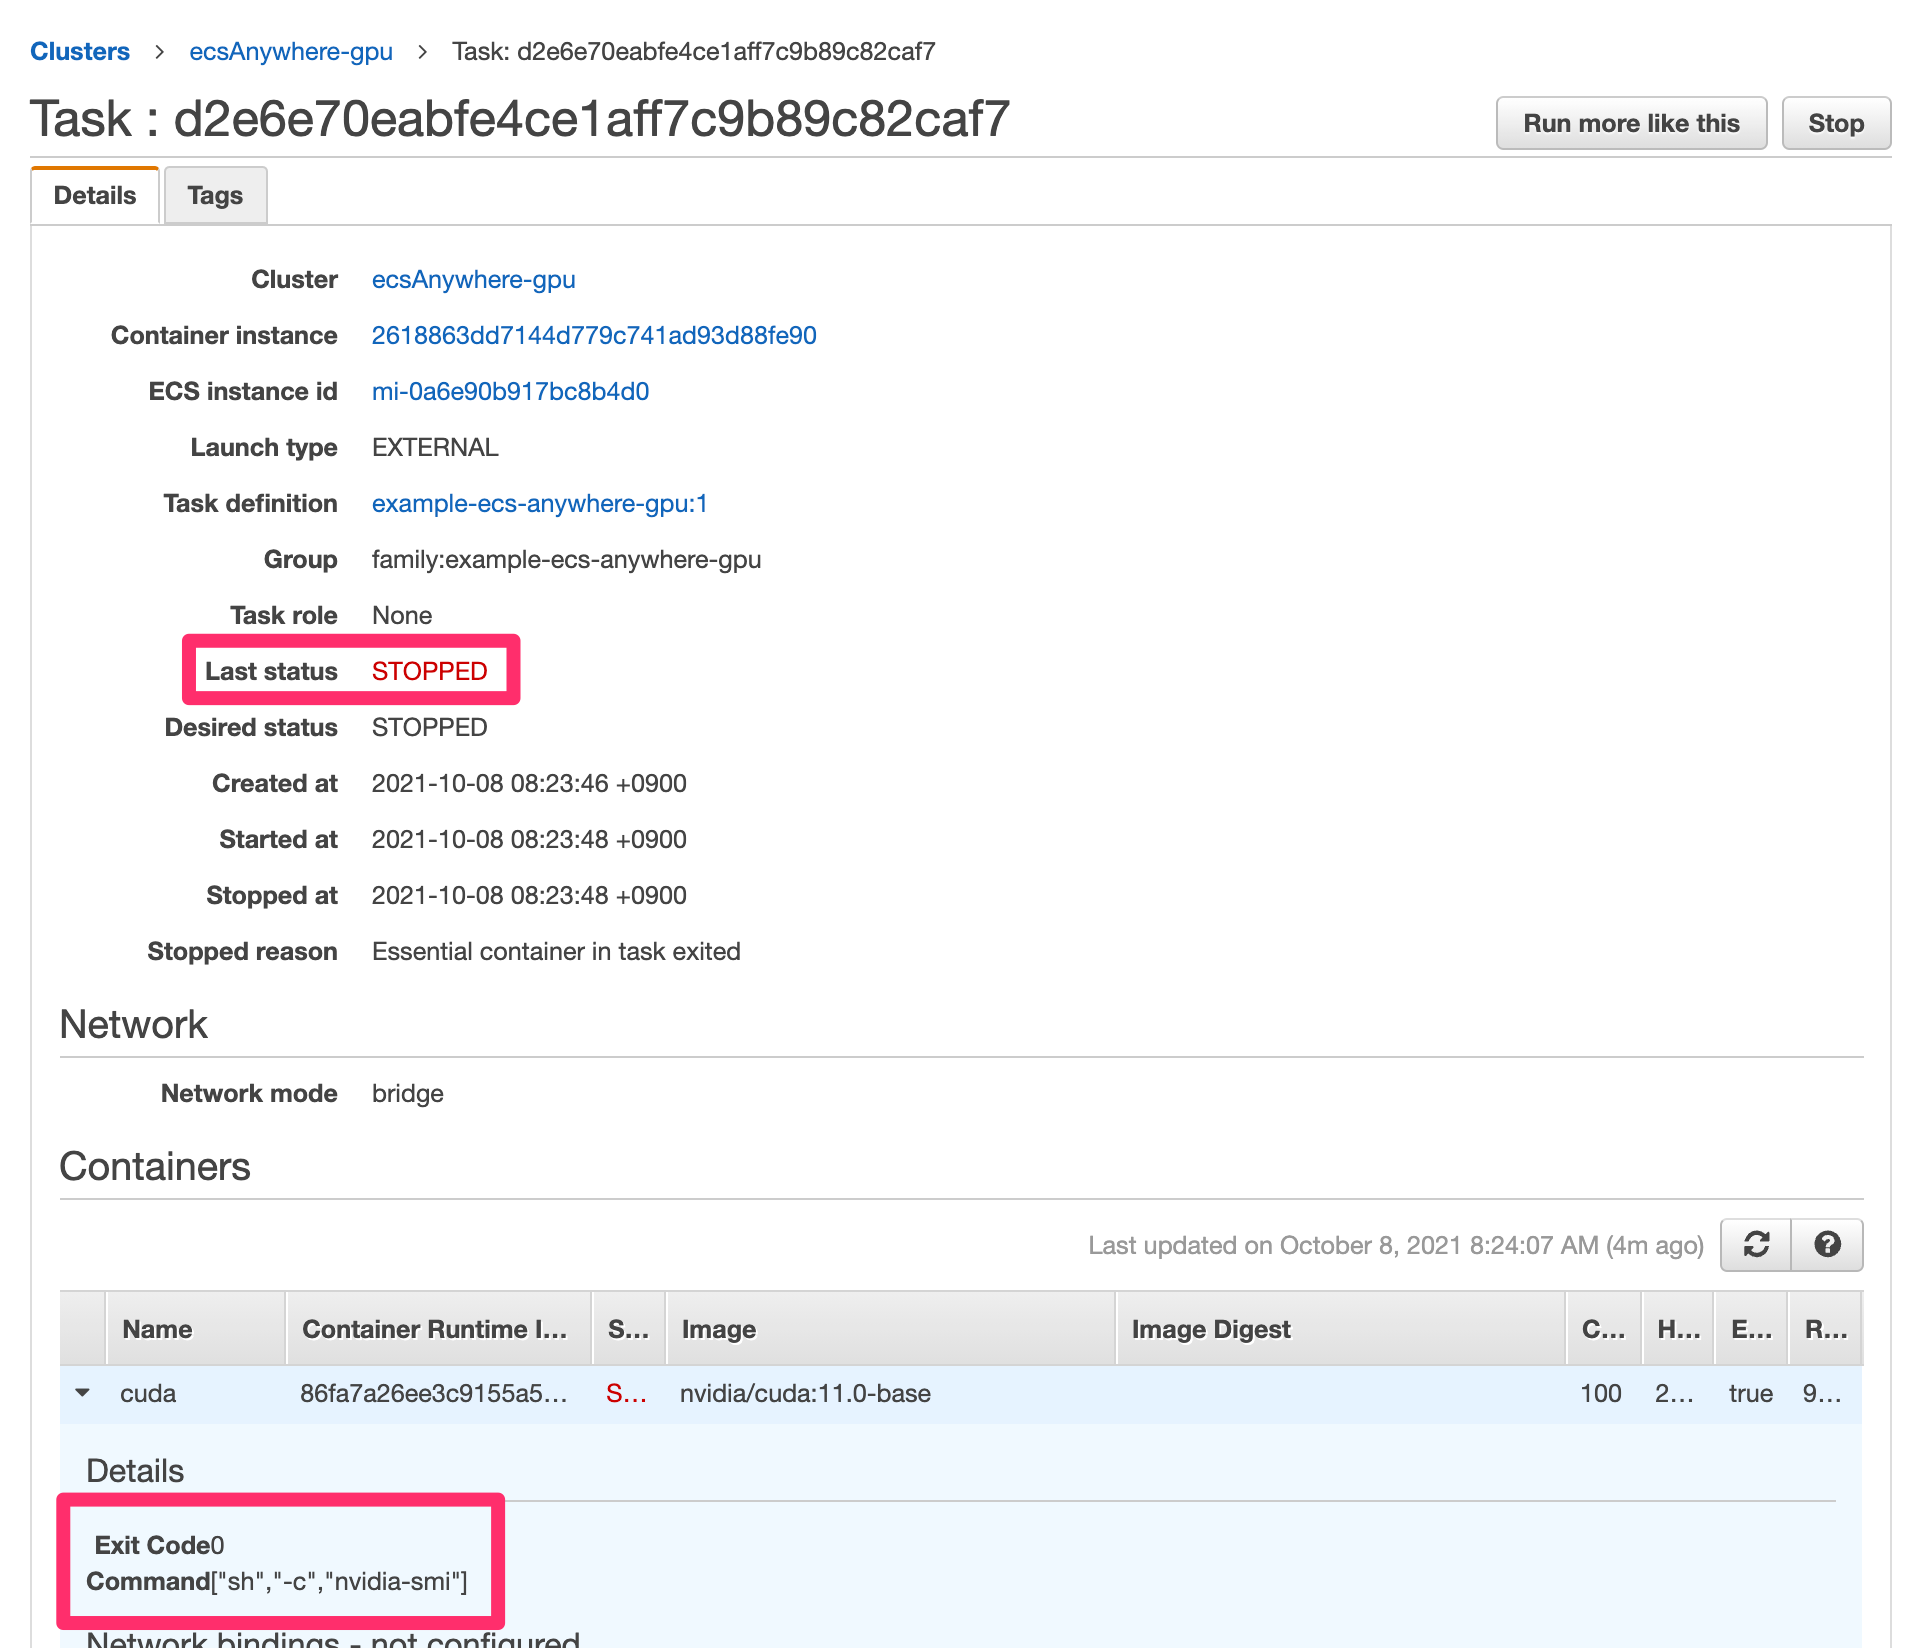The image size is (1912, 1648).
Task: Click the refresh containers icon
Action: (x=1756, y=1244)
